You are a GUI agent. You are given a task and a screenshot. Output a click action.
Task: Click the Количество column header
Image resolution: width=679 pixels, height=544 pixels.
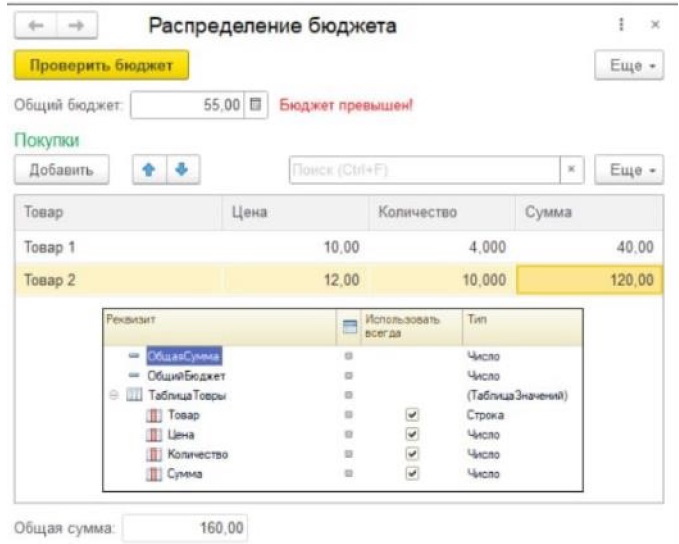pyautogui.click(x=441, y=213)
